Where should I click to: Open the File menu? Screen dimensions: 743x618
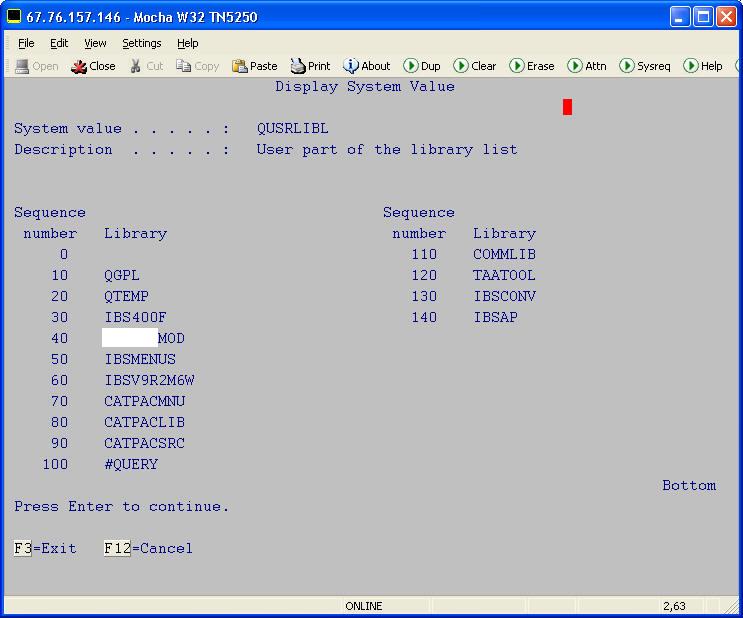click(26, 43)
